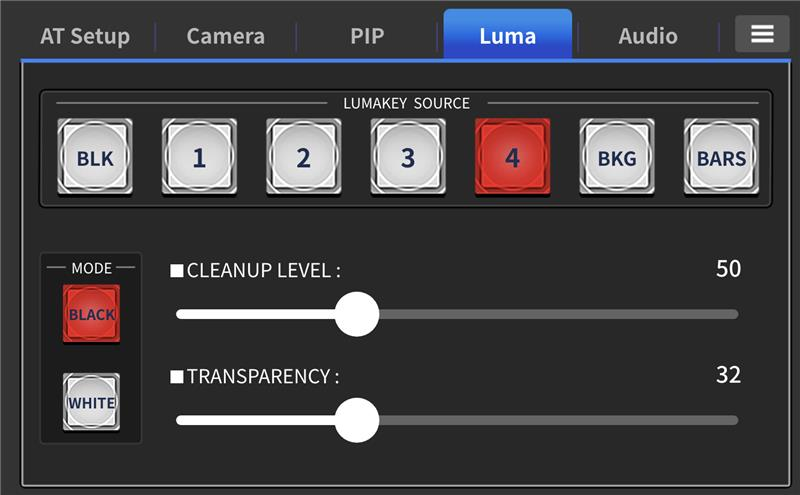Switch mode to WHITE
The image size is (800, 495).
91,402
